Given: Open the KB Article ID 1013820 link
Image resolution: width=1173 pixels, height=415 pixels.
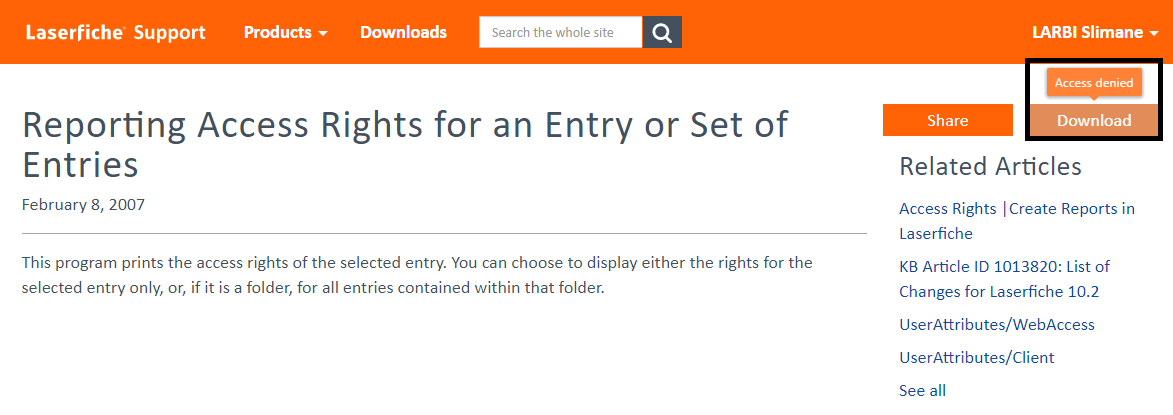Looking at the screenshot, I should [x=1003, y=279].
